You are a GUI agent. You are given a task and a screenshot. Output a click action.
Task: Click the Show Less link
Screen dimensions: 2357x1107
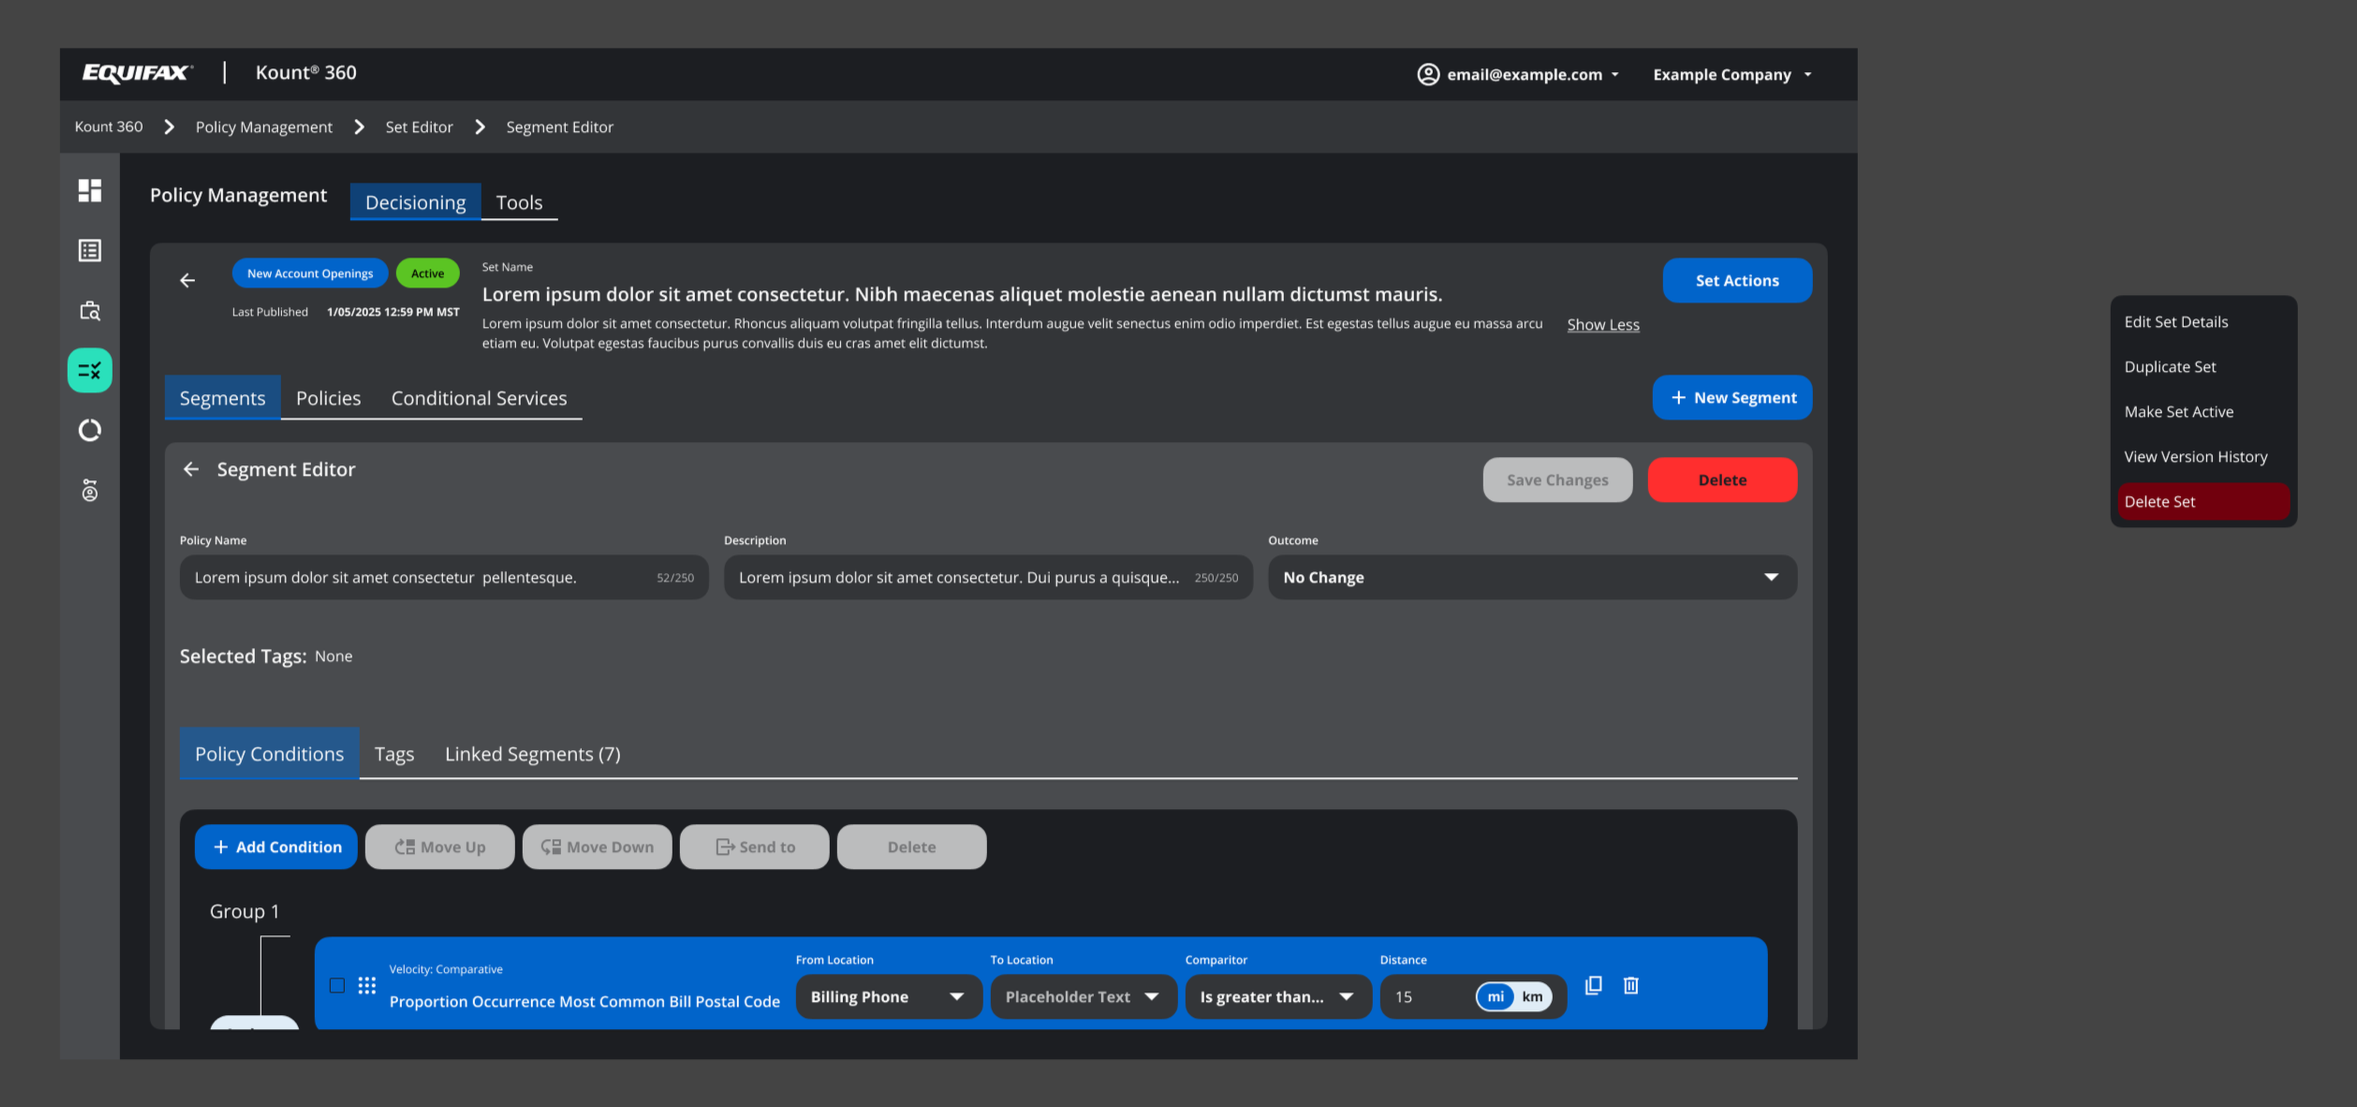(x=1603, y=325)
